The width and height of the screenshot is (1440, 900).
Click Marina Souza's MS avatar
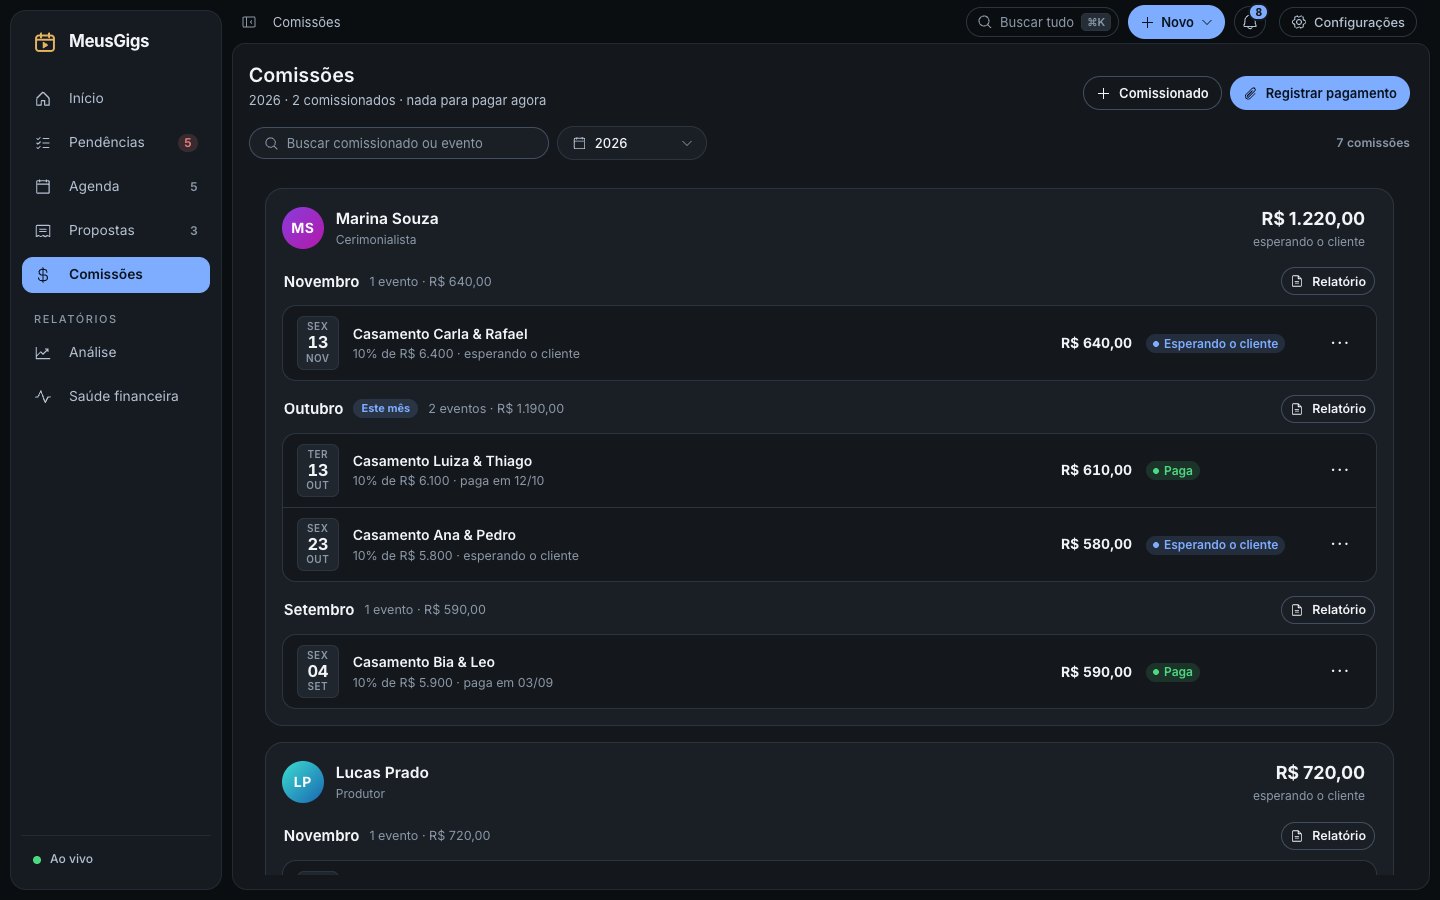pyautogui.click(x=303, y=228)
